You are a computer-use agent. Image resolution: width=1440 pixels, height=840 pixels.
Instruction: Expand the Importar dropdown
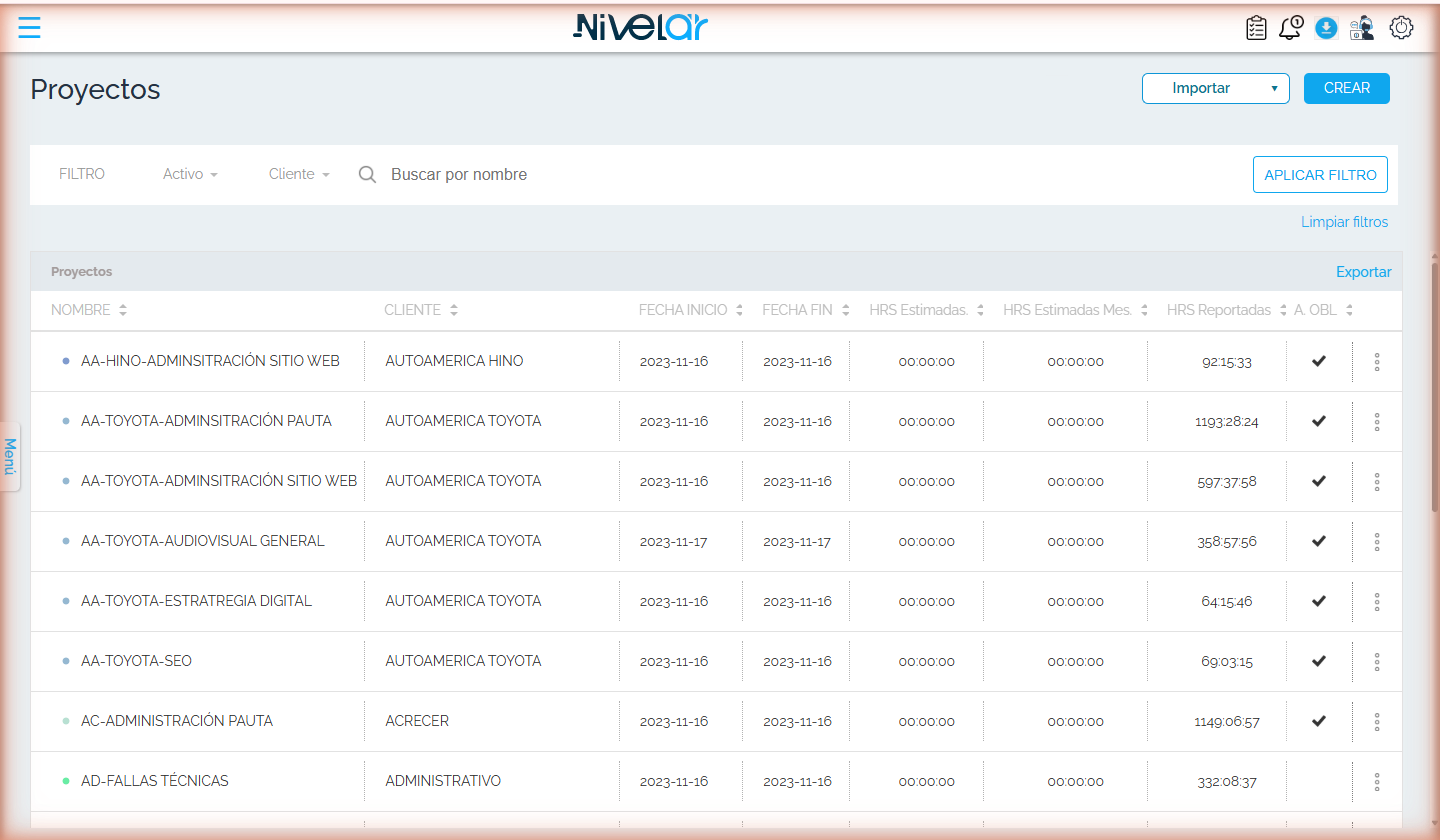pos(1216,88)
